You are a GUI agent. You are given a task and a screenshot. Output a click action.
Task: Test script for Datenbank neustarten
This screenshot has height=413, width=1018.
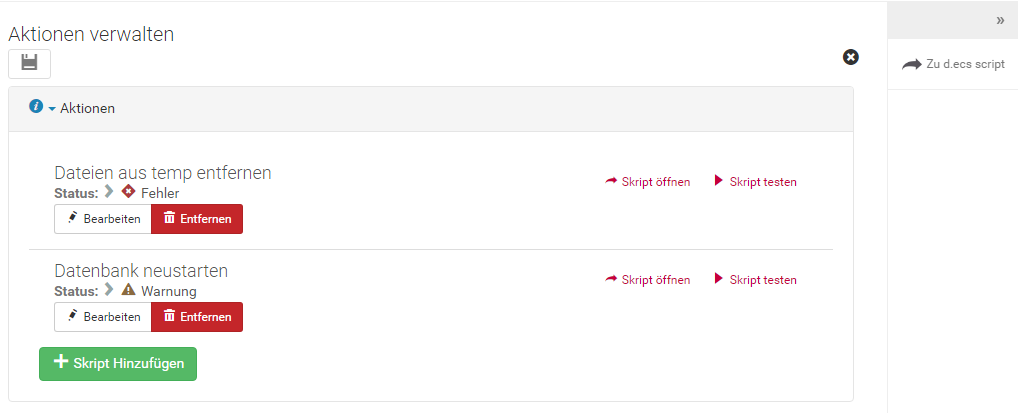pos(755,280)
